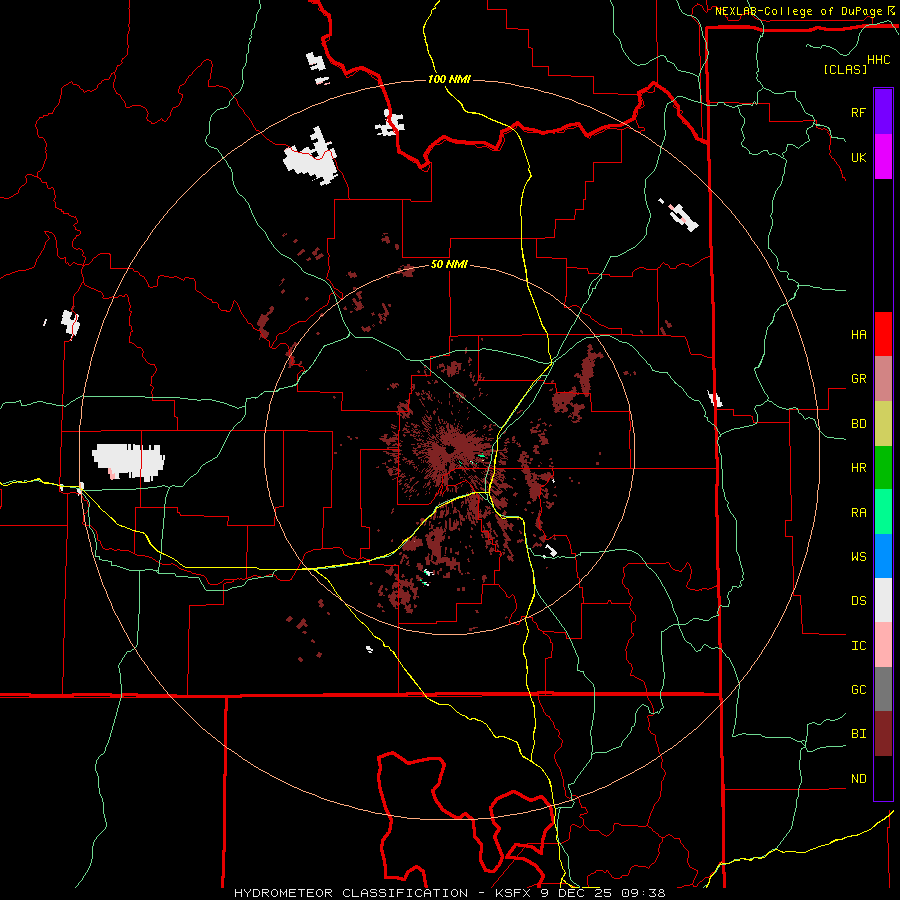Click the BD legend label
This screenshot has width=900, height=900.
coord(858,424)
